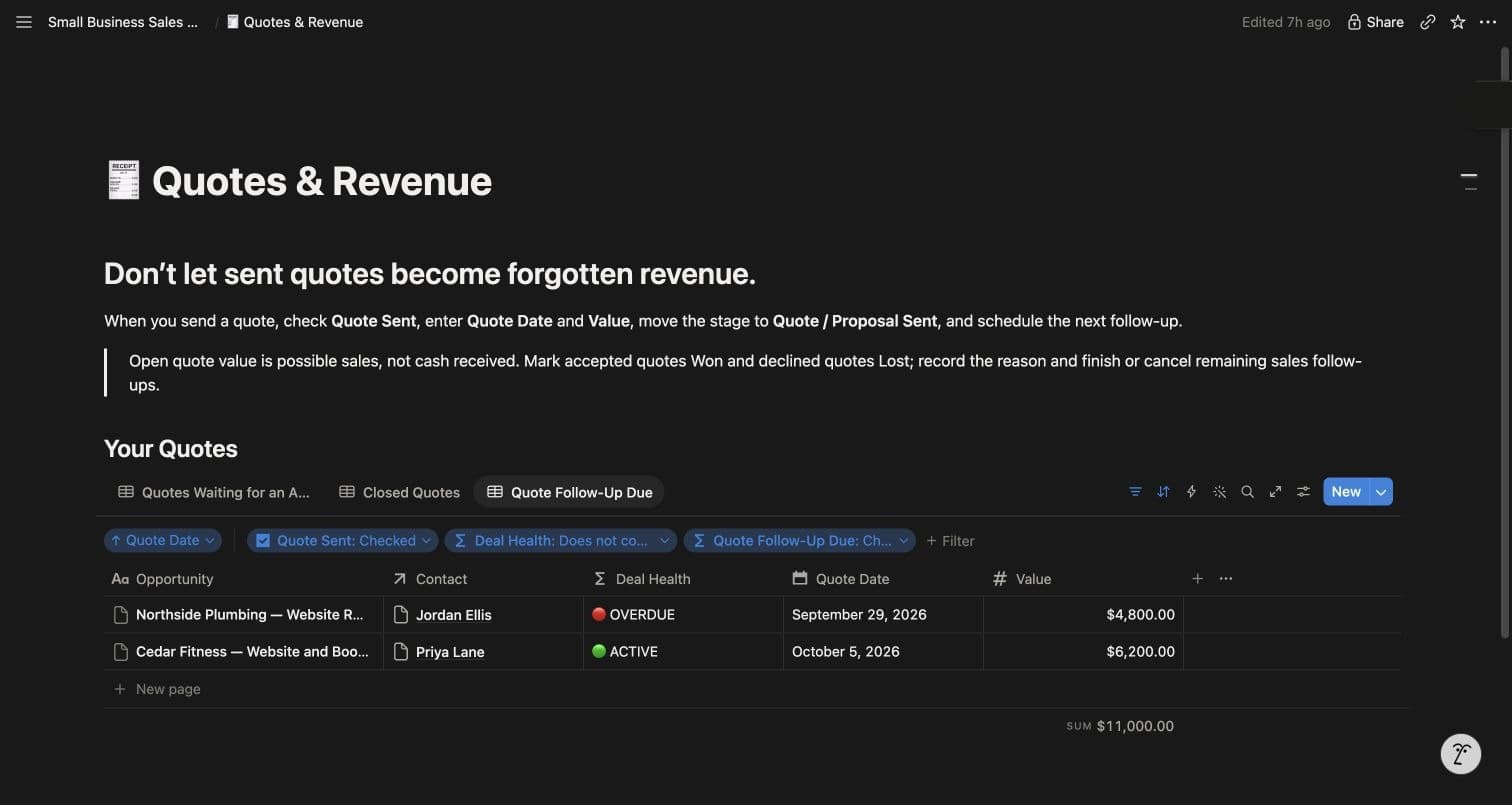Screen dimensions: 1512x805
Task: Copy the page link icon
Action: click(x=1428, y=22)
